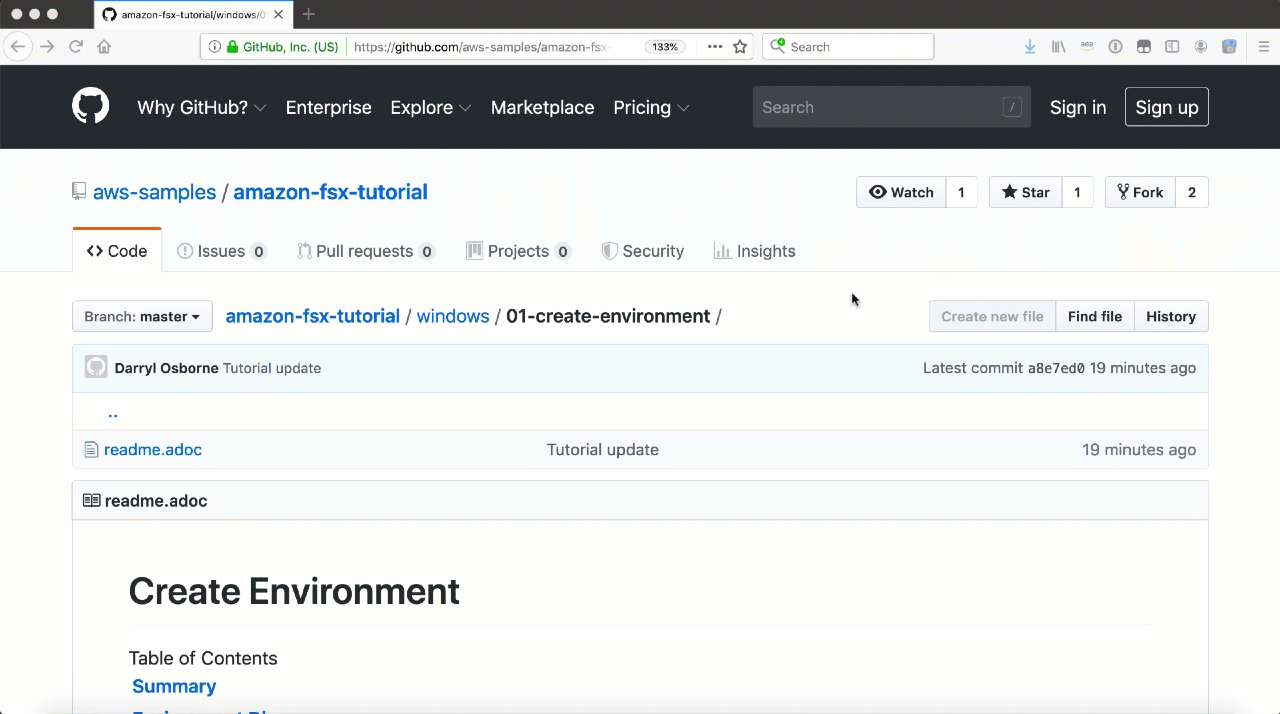
Task: Click the Firefox toolbar Search box
Action: tap(848, 47)
